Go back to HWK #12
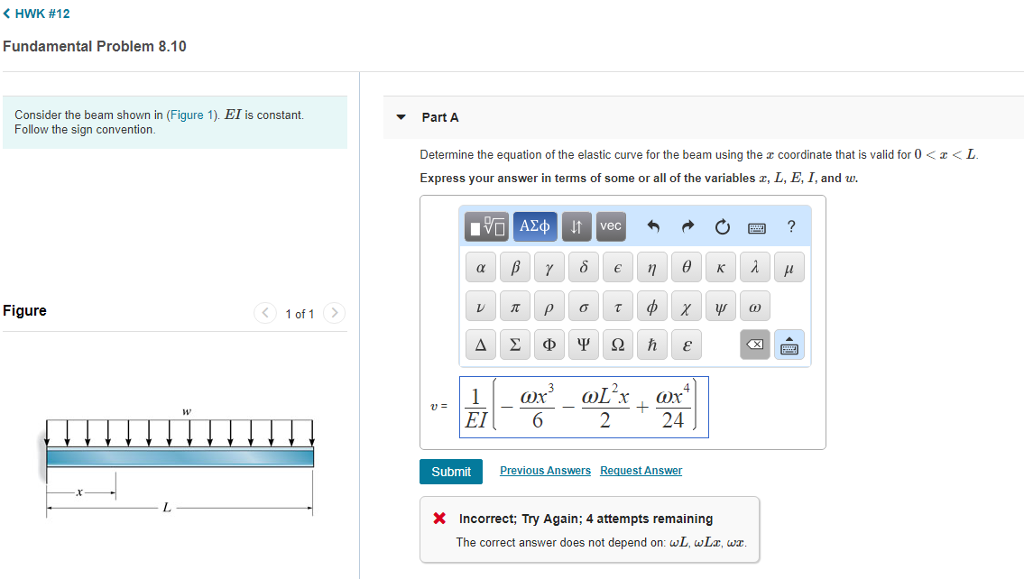This screenshot has width=1024, height=579. (36, 14)
